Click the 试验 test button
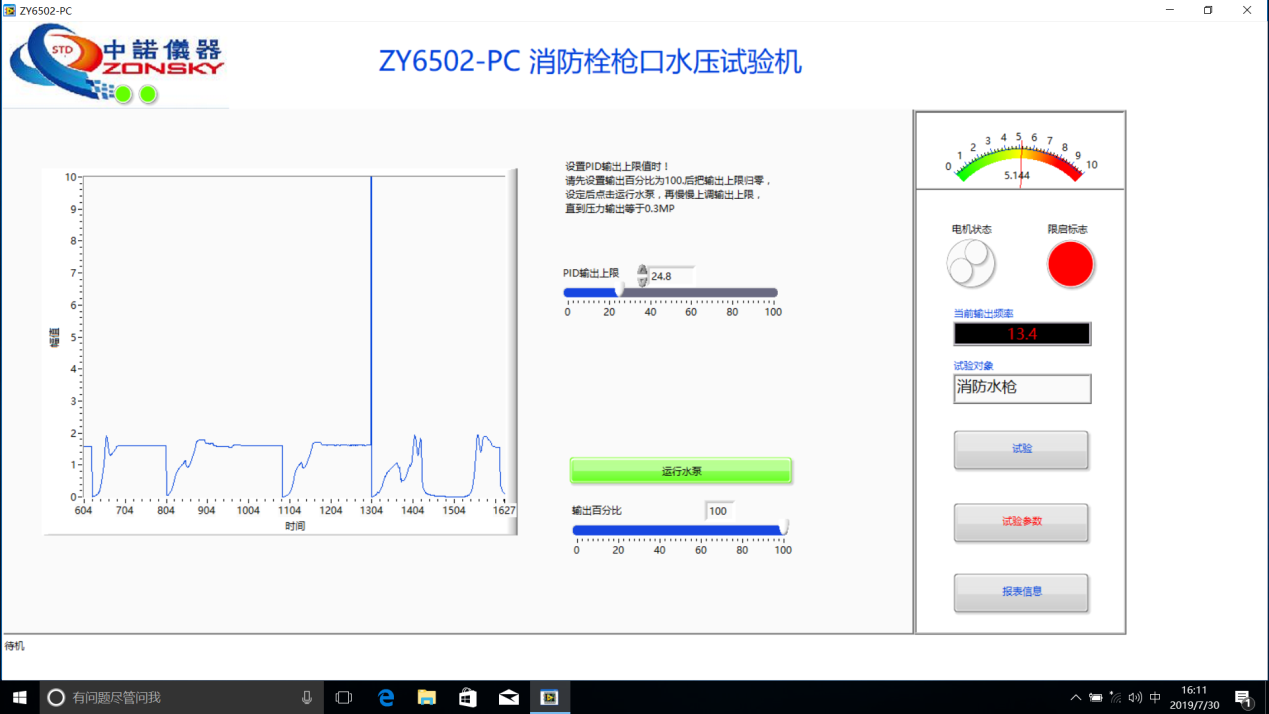1269x714 pixels. tap(1020, 449)
